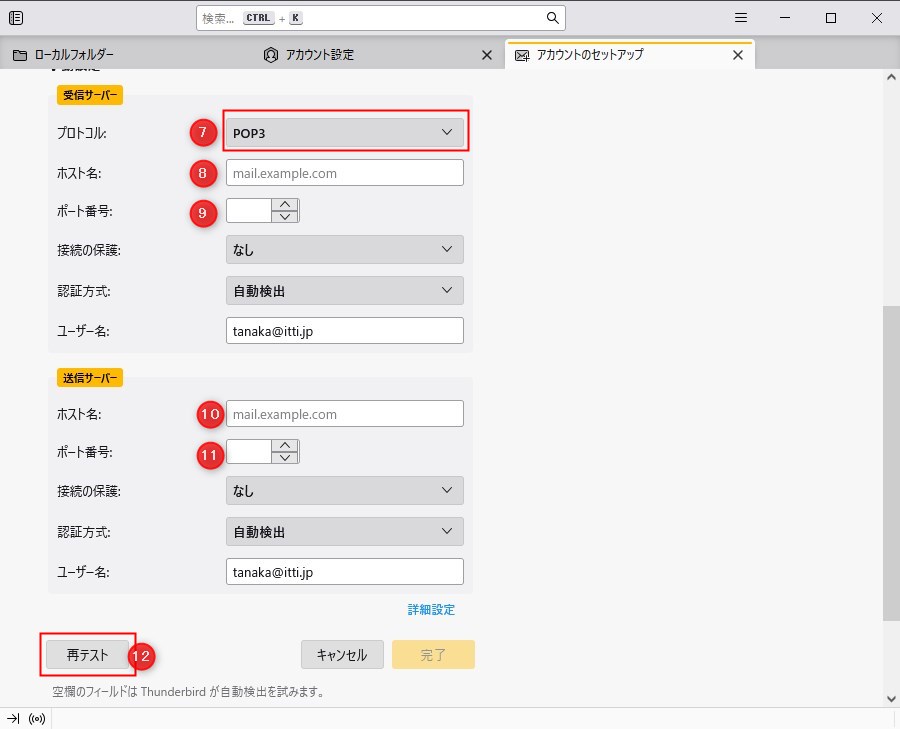Click incoming ユーザー名 field
The height and width of the screenshot is (729, 900).
click(x=345, y=331)
